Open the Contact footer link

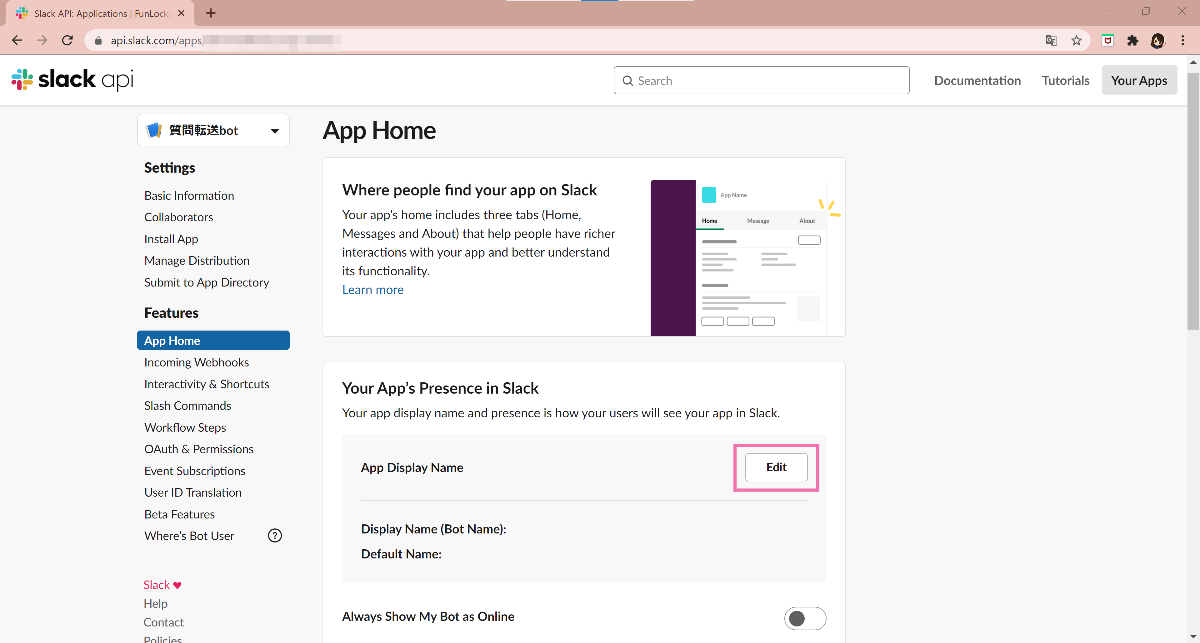click(x=163, y=622)
